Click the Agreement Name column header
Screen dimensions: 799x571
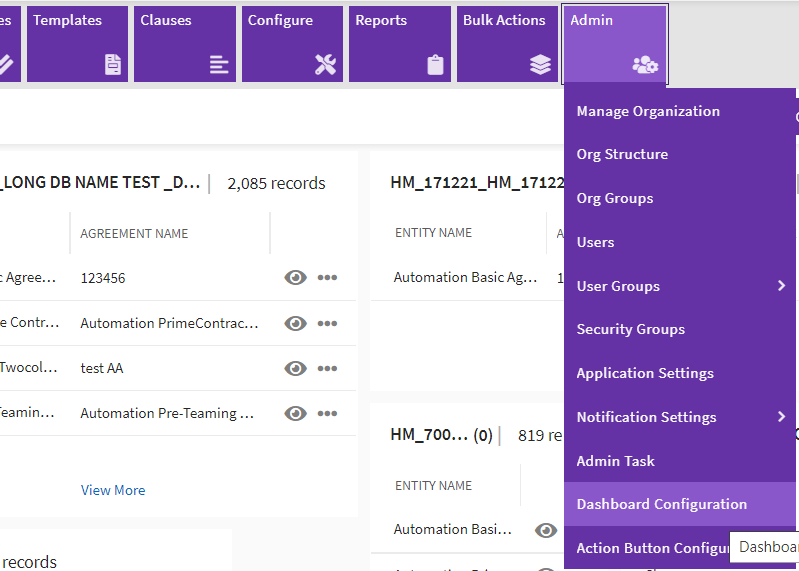[x=134, y=234]
